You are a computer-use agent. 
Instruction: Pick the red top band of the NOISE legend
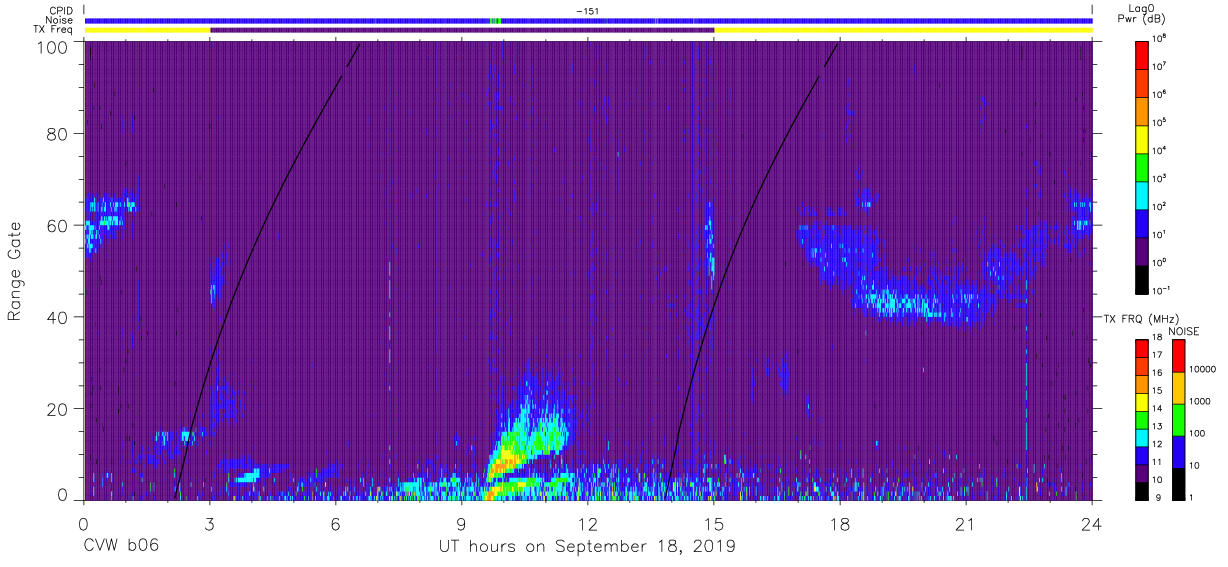coord(1177,356)
